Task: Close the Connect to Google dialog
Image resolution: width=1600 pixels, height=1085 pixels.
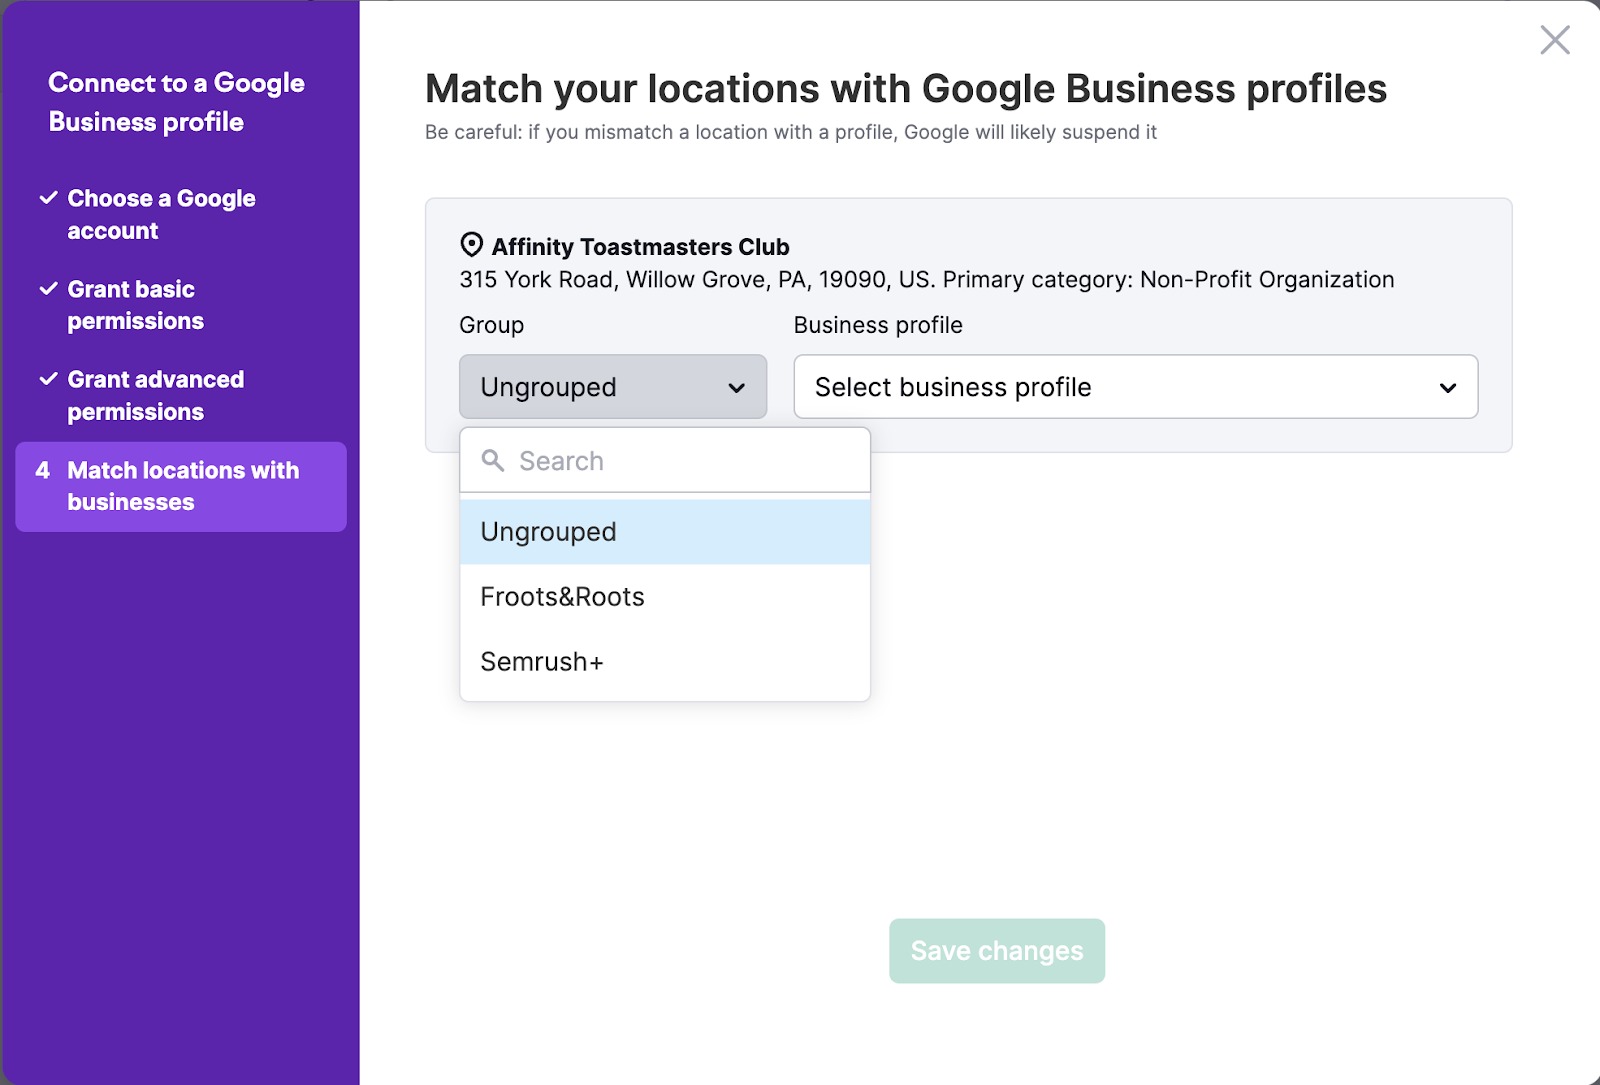Action: click(x=1555, y=40)
